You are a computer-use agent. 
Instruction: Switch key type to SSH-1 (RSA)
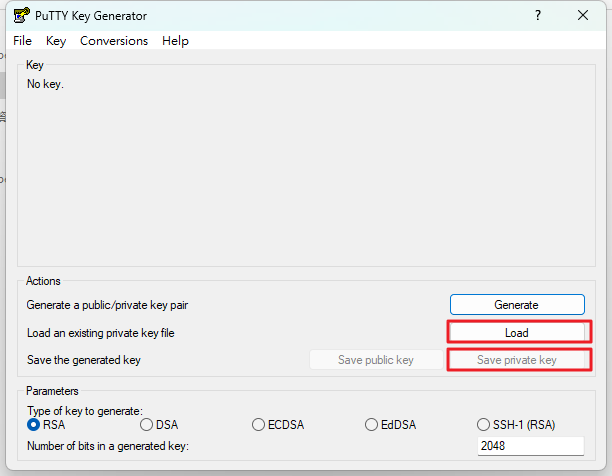(x=484, y=424)
